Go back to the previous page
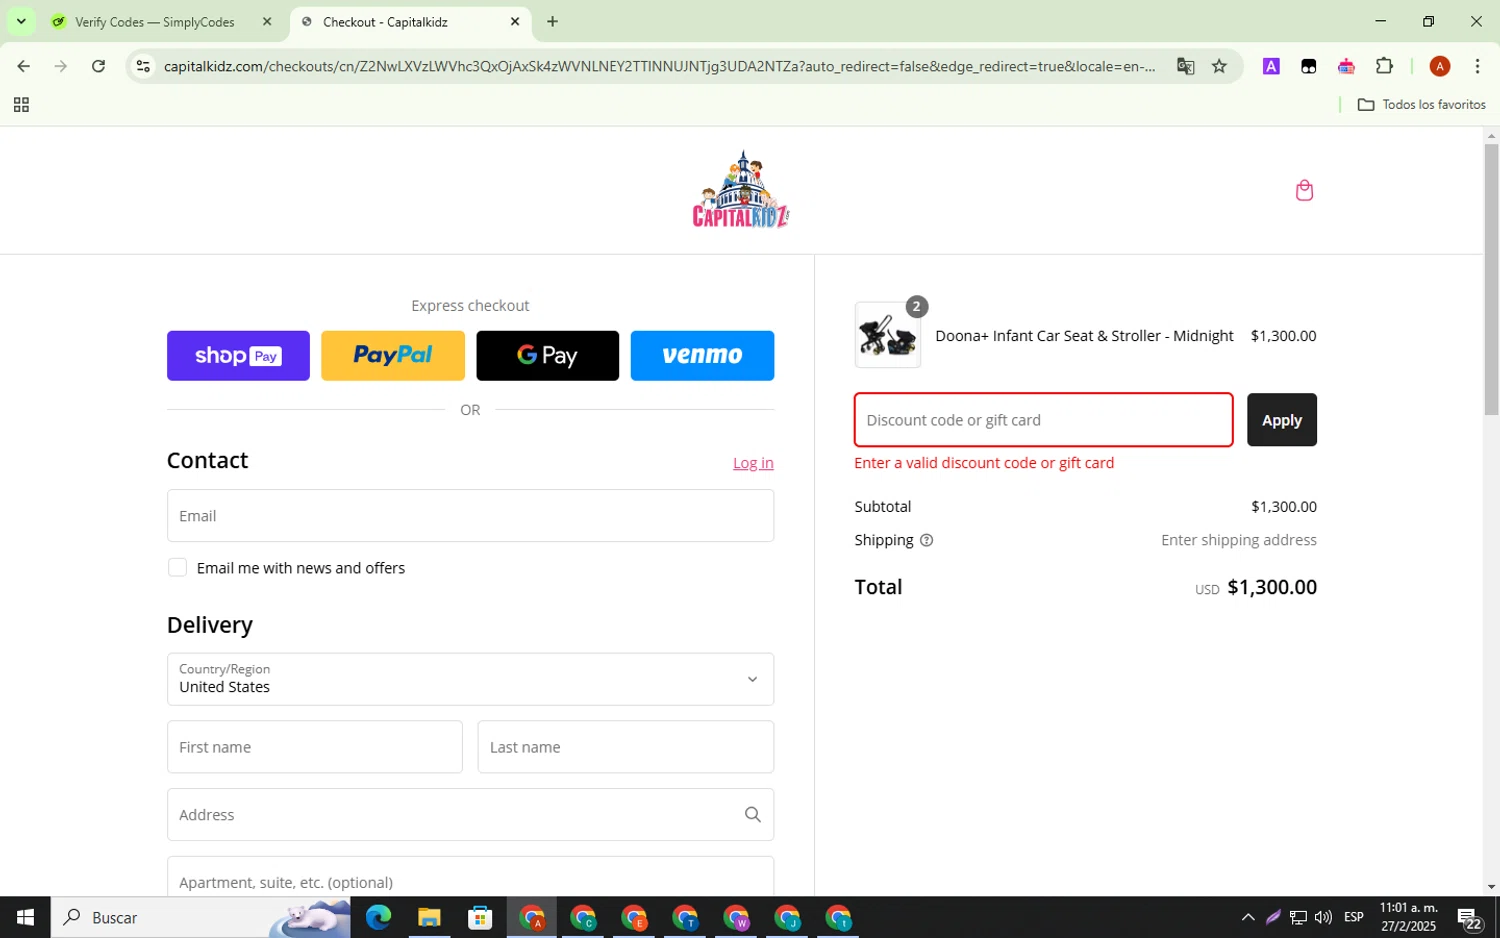The height and width of the screenshot is (938, 1500). click(x=23, y=66)
